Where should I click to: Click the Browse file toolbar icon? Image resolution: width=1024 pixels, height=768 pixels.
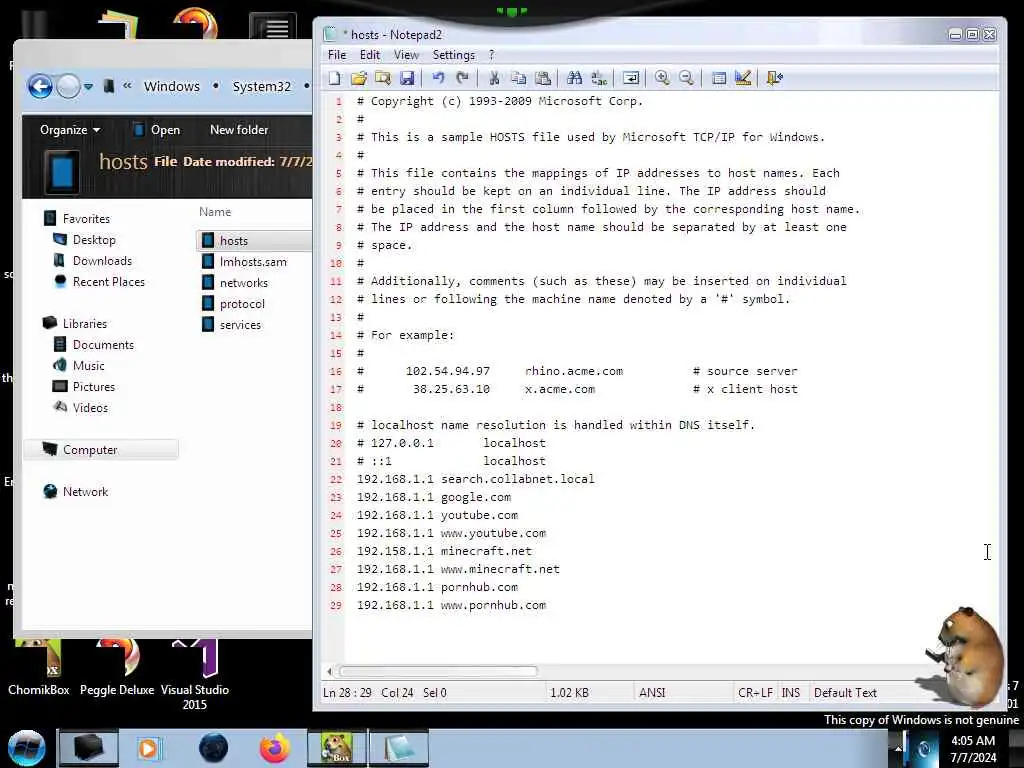tap(383, 78)
